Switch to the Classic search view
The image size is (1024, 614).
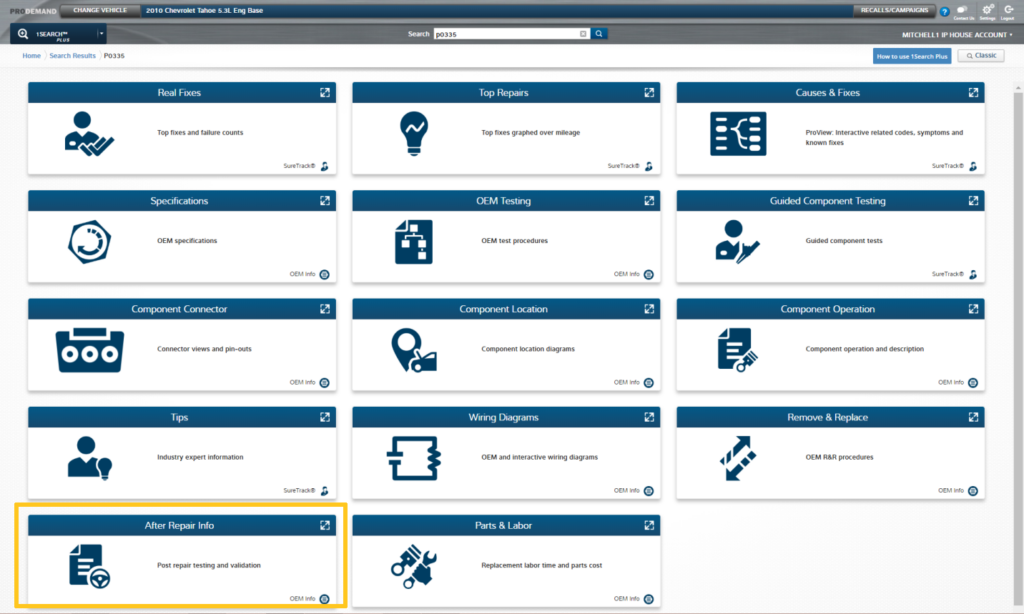click(x=980, y=56)
